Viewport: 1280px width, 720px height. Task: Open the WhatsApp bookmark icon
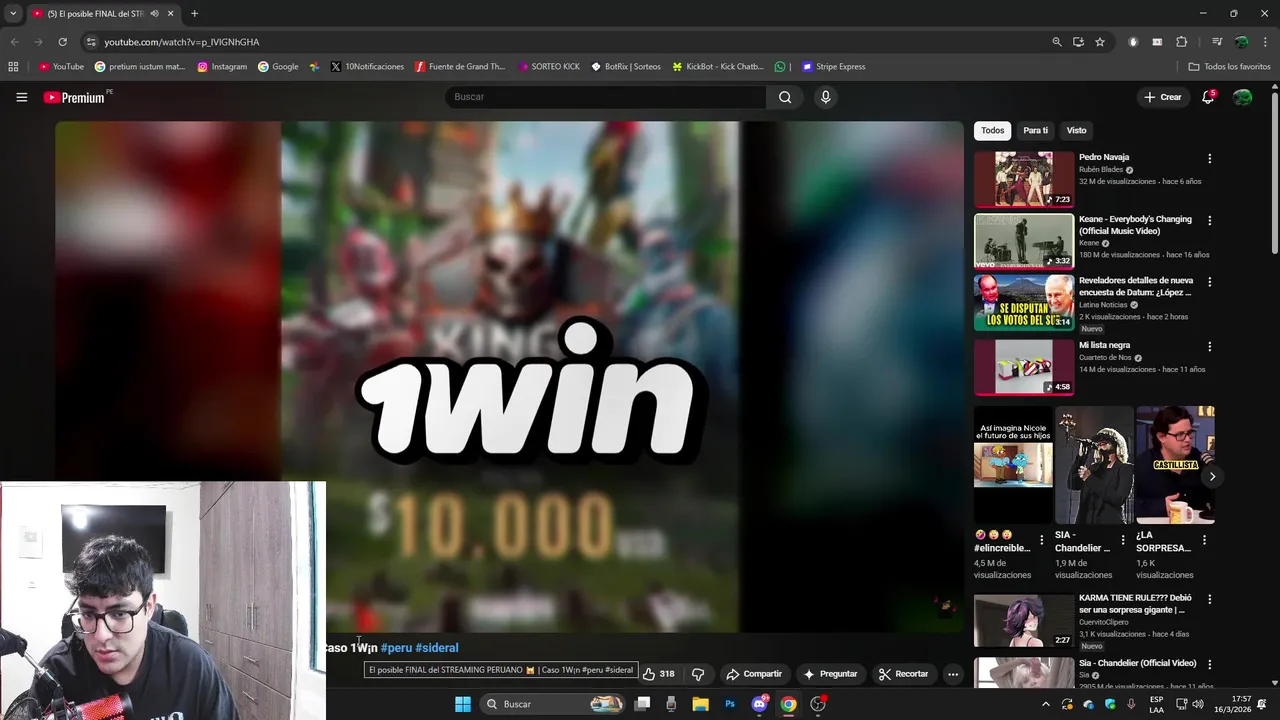coord(780,67)
